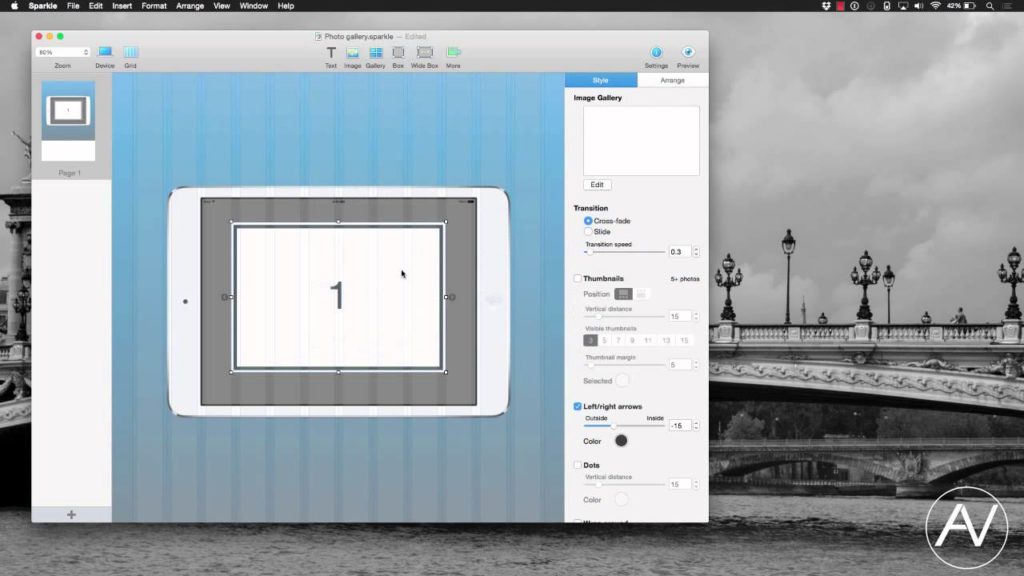
Task: Toggle the Grid icon
Action: 130,52
